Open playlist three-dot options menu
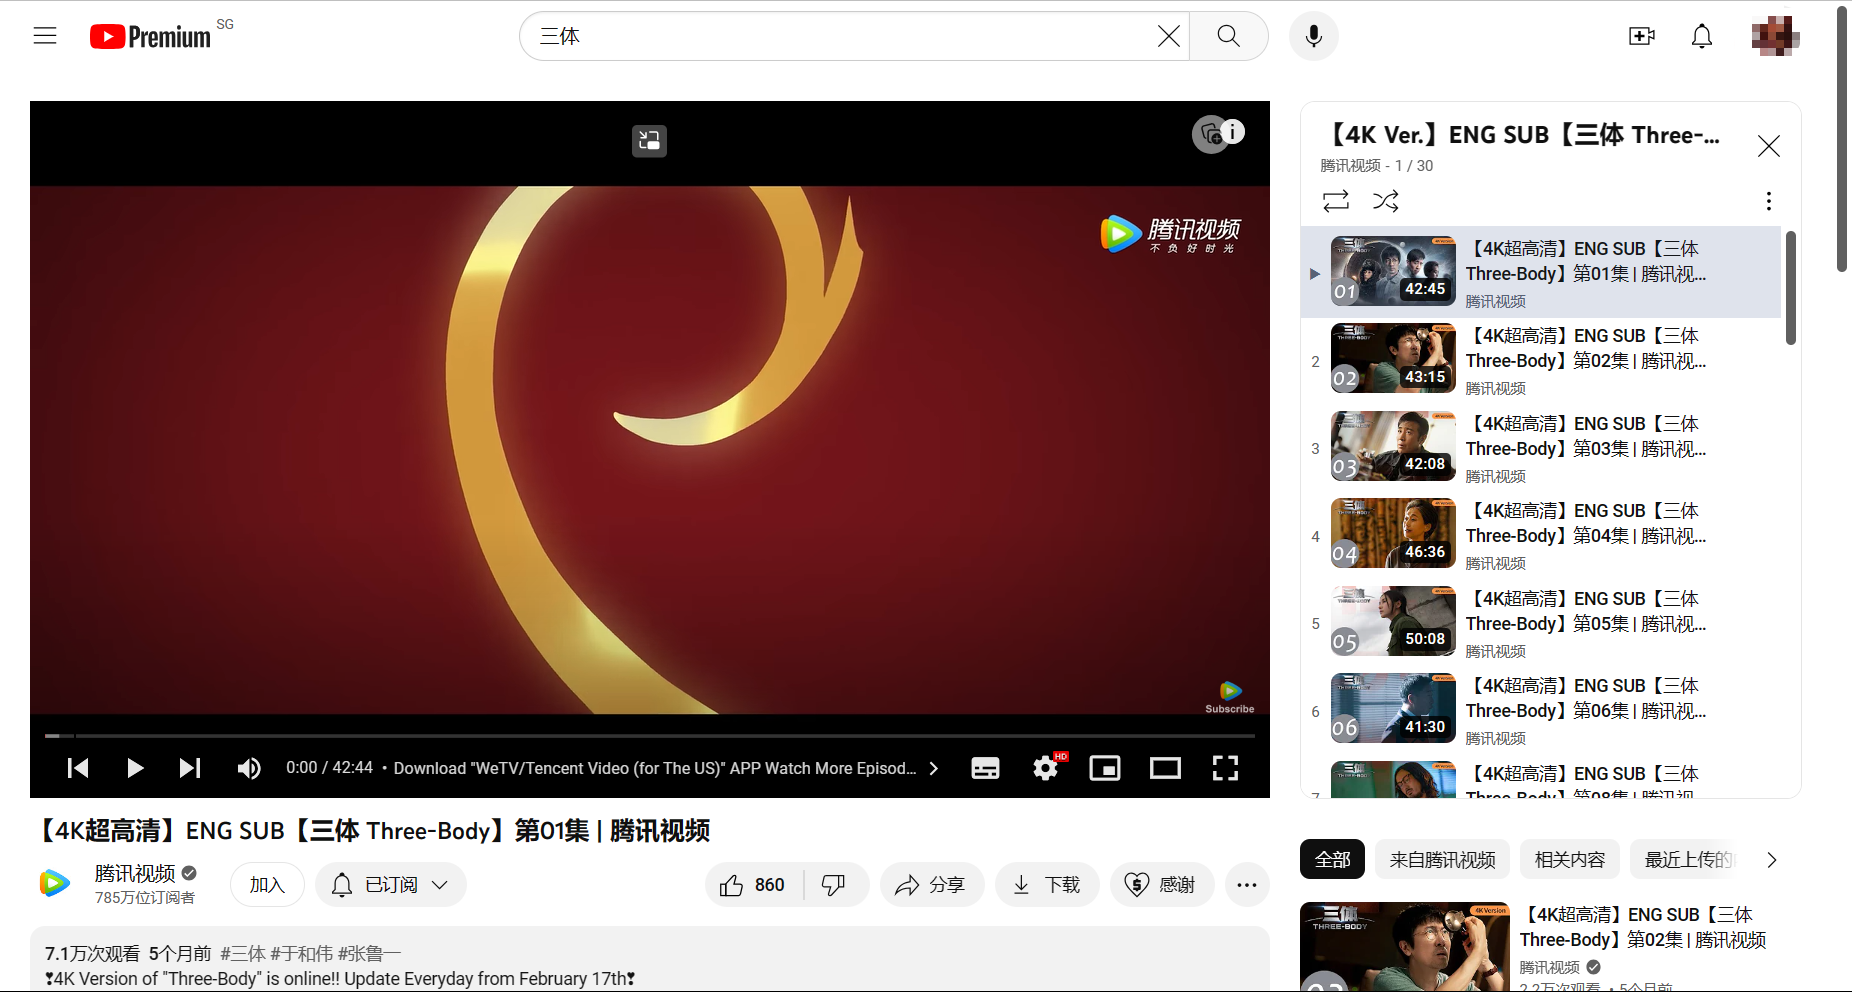This screenshot has height=992, width=1852. pyautogui.click(x=1768, y=201)
